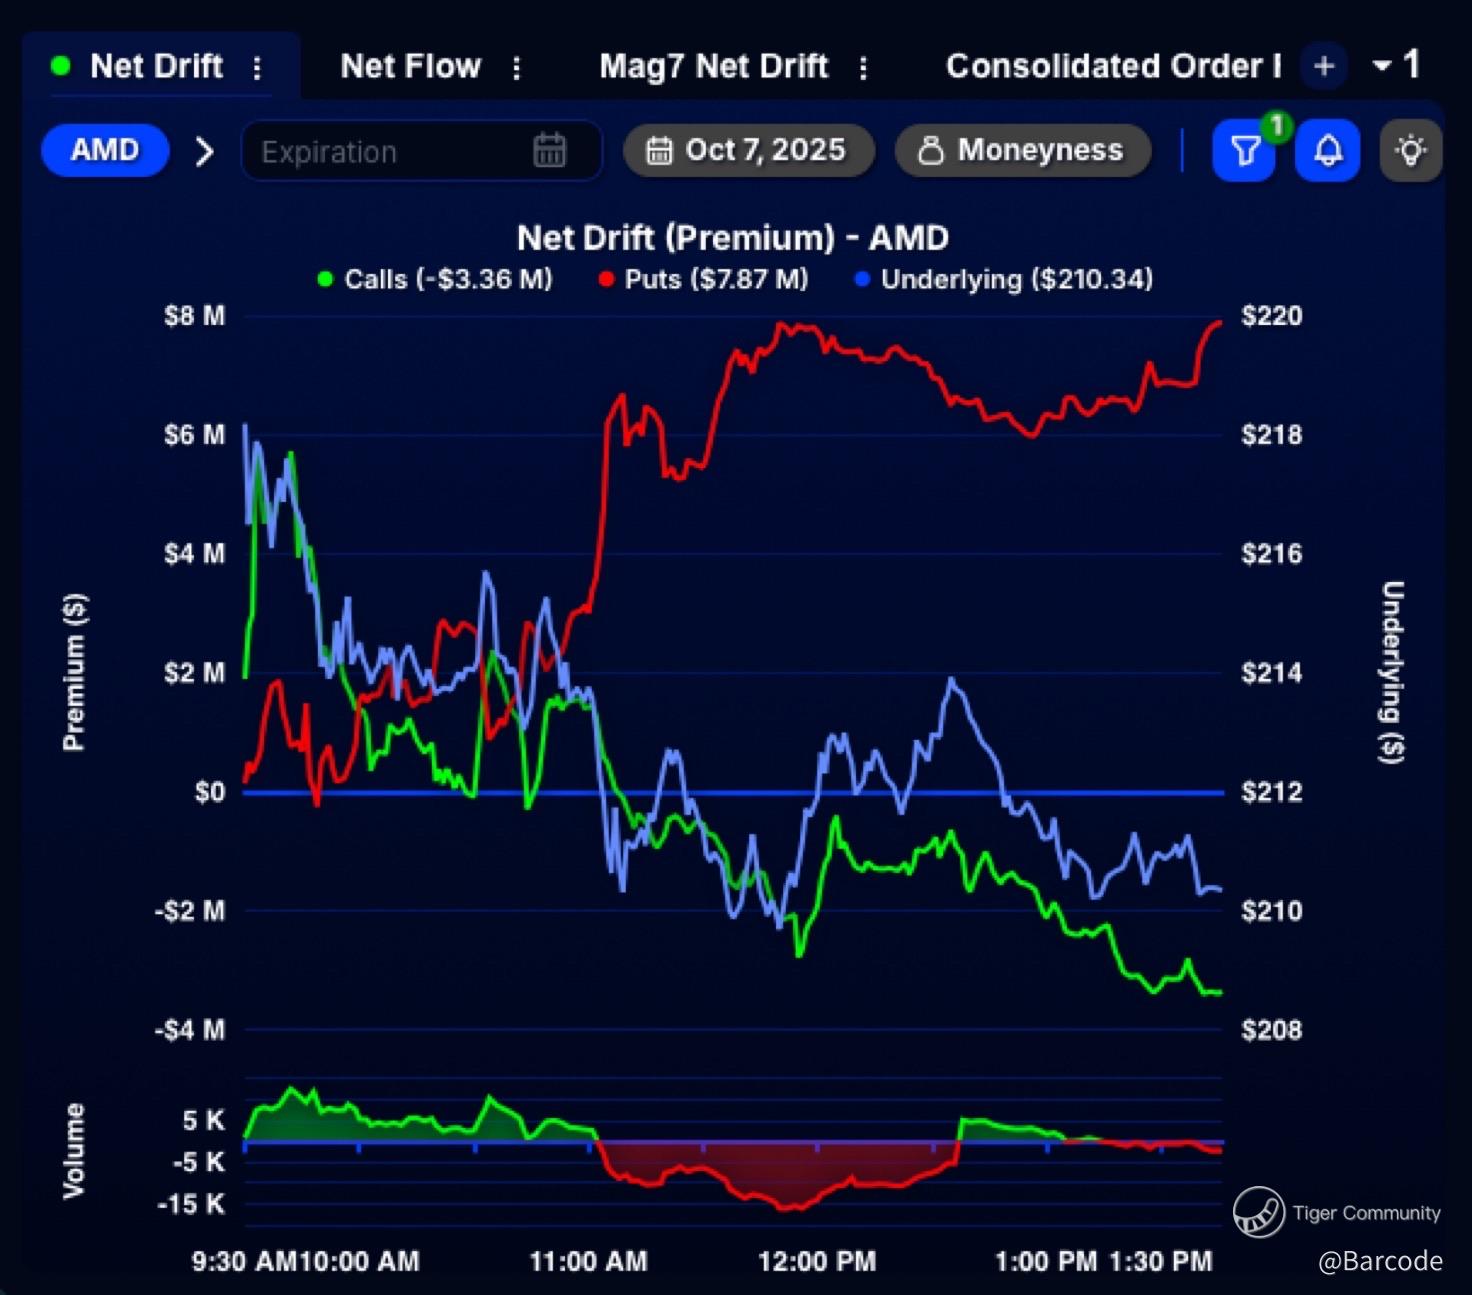Click the green Calls legend dot
This screenshot has height=1295, width=1472.
(x=325, y=280)
